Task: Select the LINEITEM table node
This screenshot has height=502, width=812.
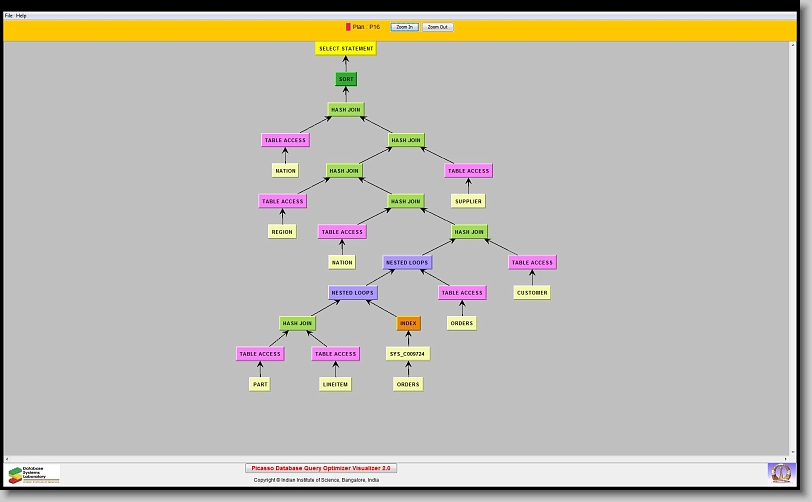Action: pos(335,384)
